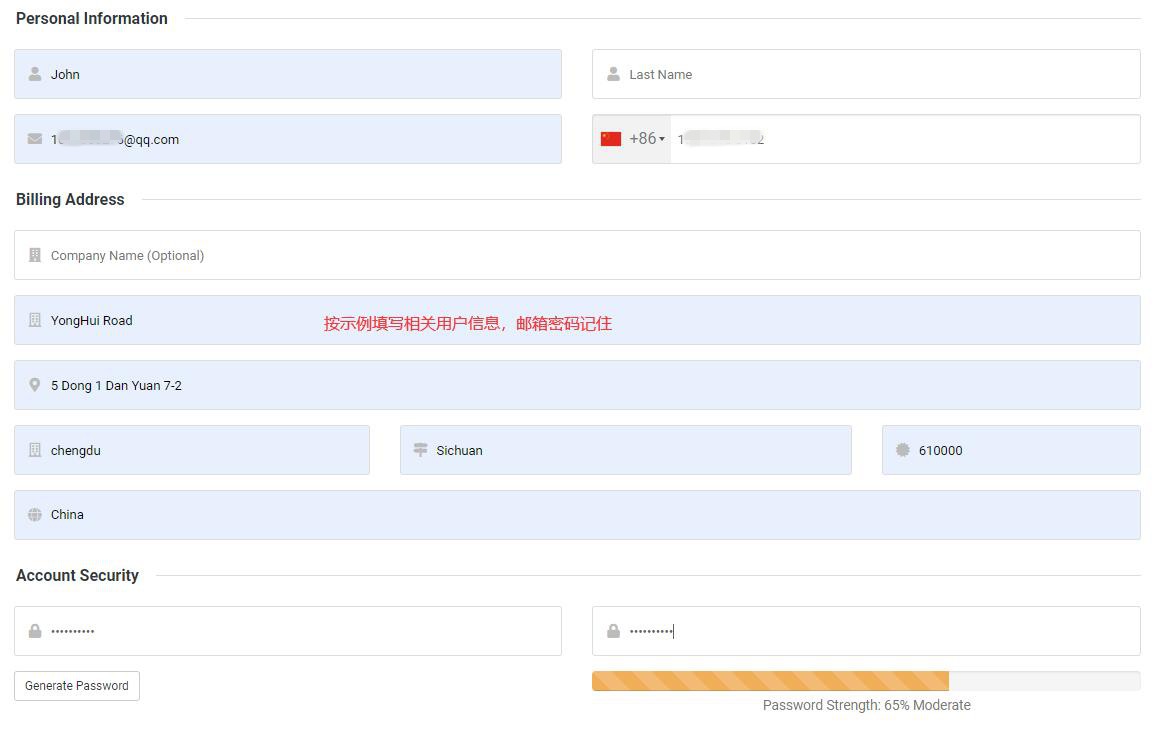The height and width of the screenshot is (735, 1155).
Task: Click the lock icon in the confirm password field
Action: [612, 630]
